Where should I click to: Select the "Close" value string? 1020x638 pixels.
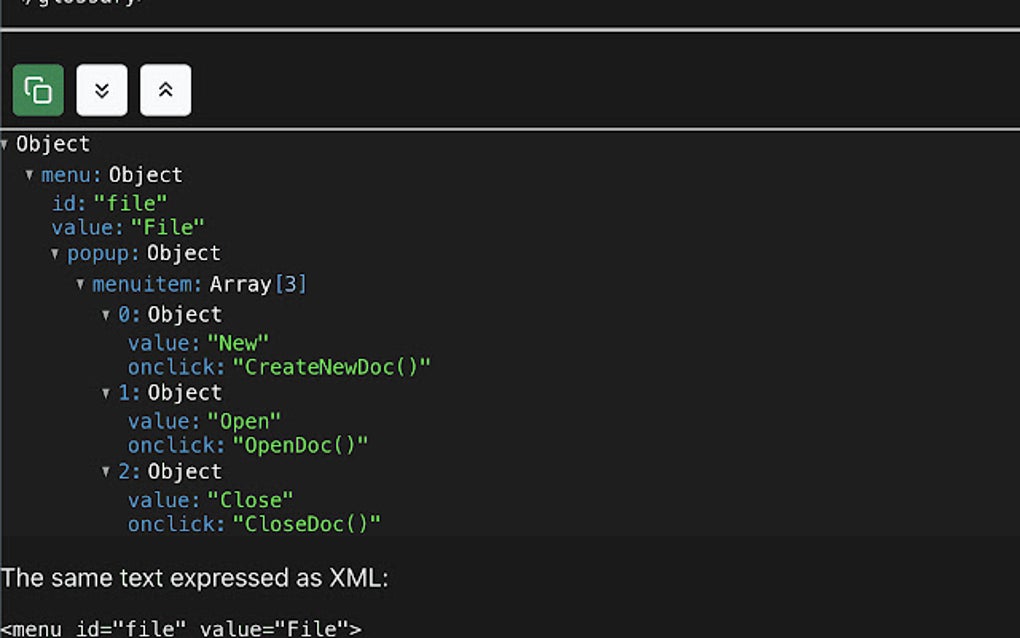tap(250, 500)
